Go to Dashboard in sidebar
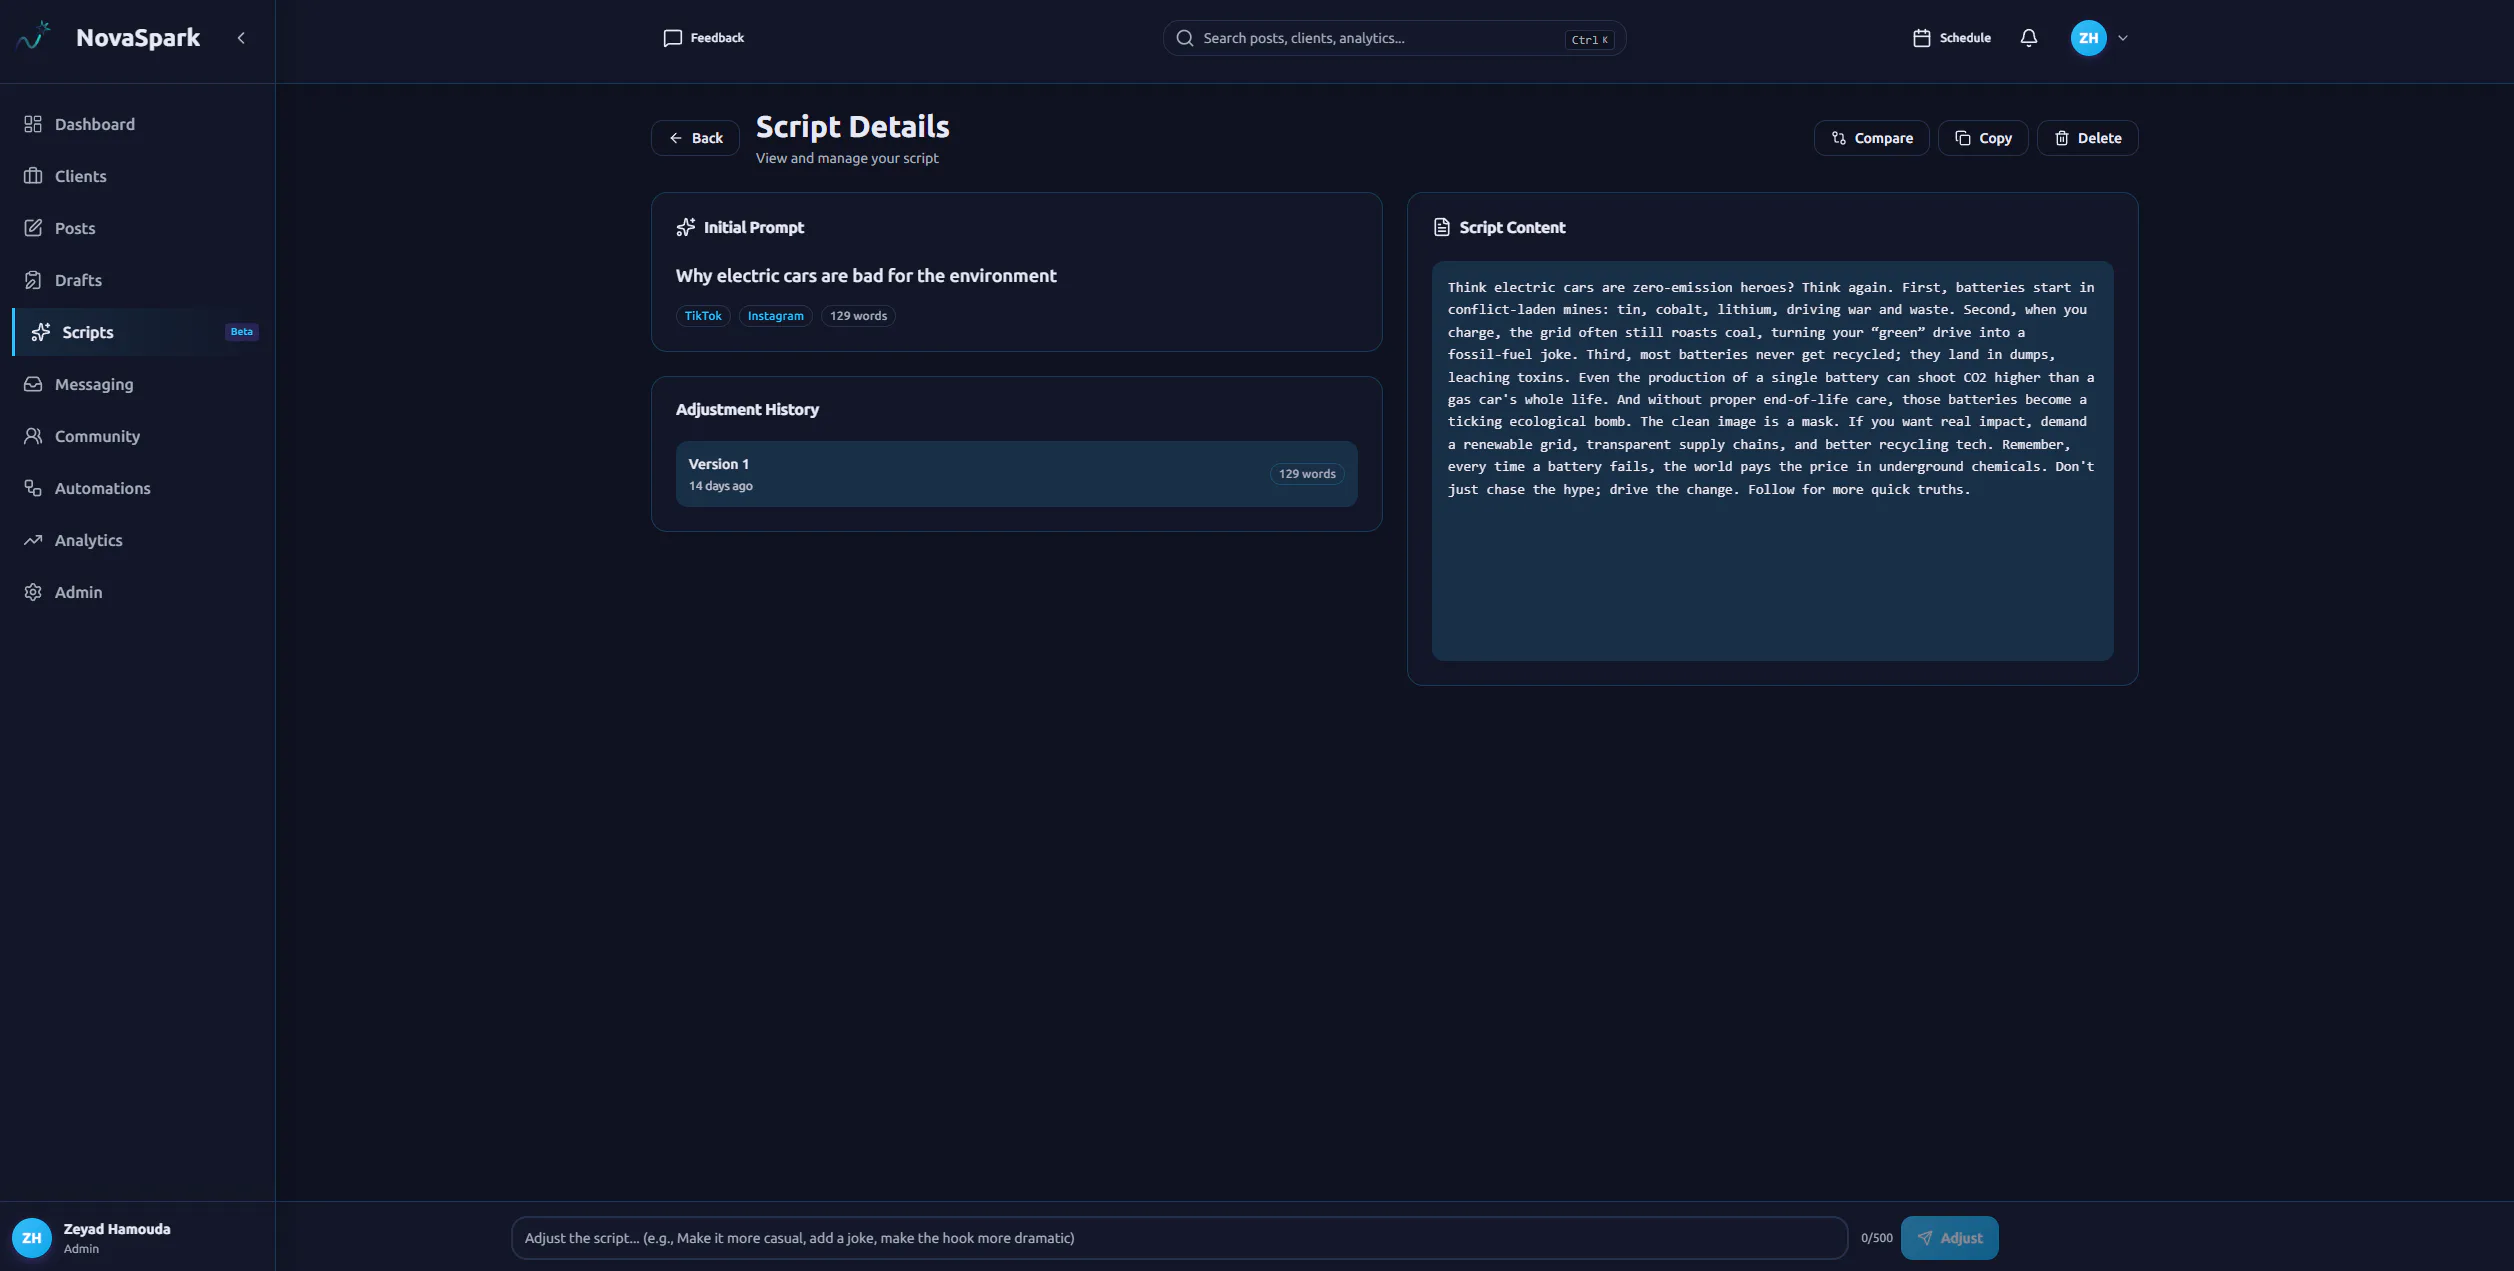This screenshot has height=1271, width=2514. coord(137,124)
